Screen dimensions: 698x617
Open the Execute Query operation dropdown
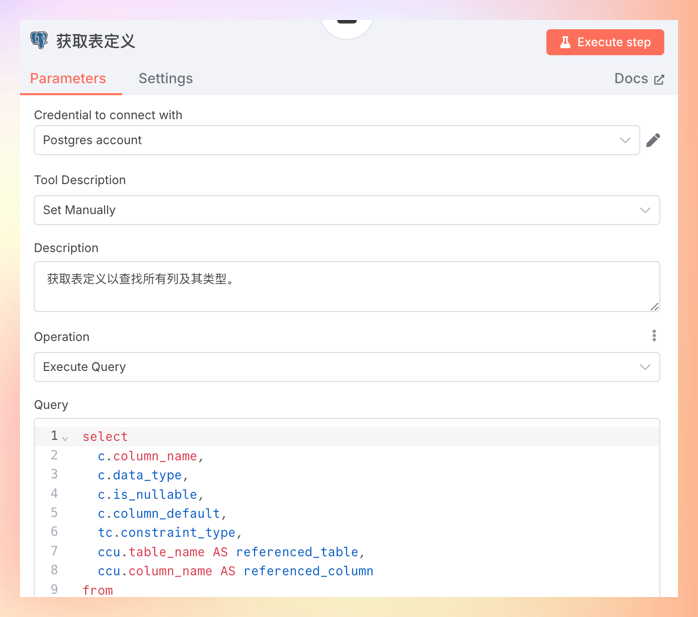(347, 367)
